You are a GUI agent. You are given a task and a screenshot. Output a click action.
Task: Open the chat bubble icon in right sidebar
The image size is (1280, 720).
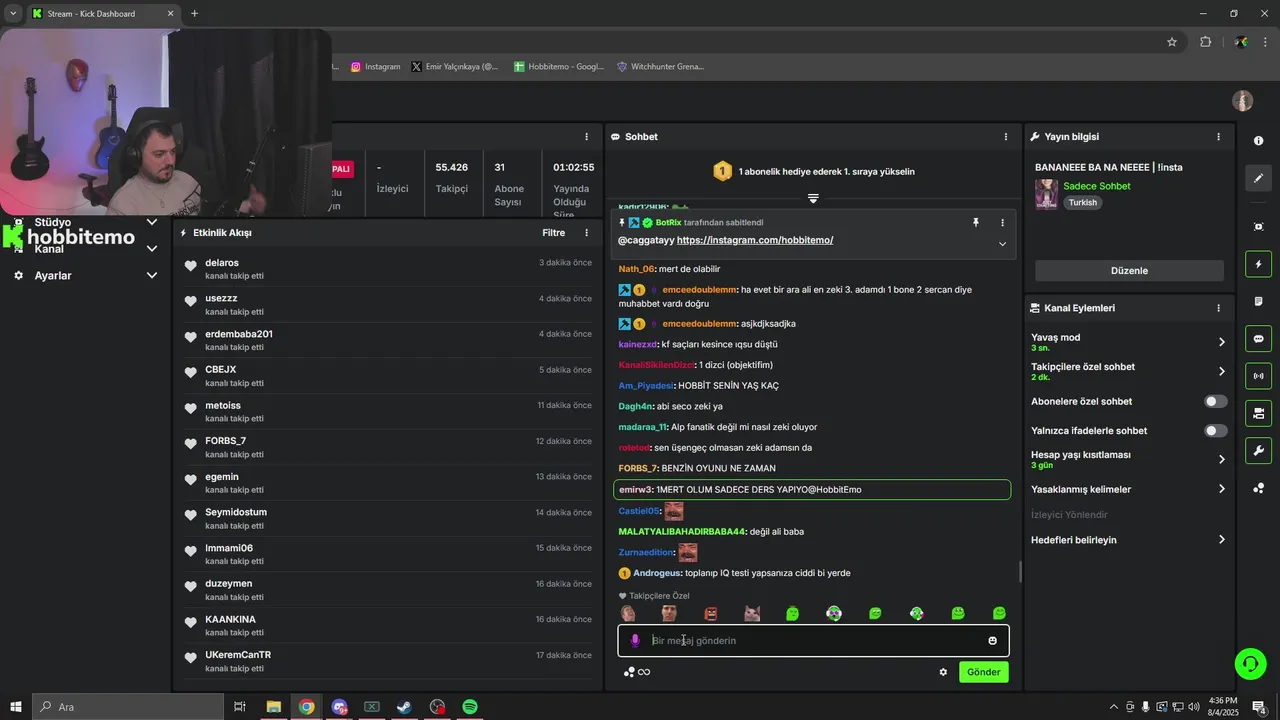(1258, 338)
